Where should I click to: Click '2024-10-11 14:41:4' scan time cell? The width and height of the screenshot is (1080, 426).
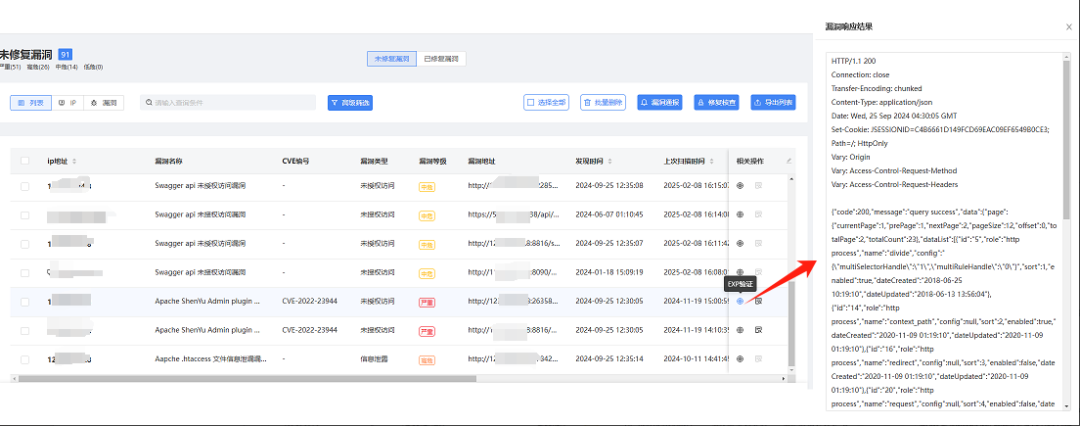tap(695, 359)
